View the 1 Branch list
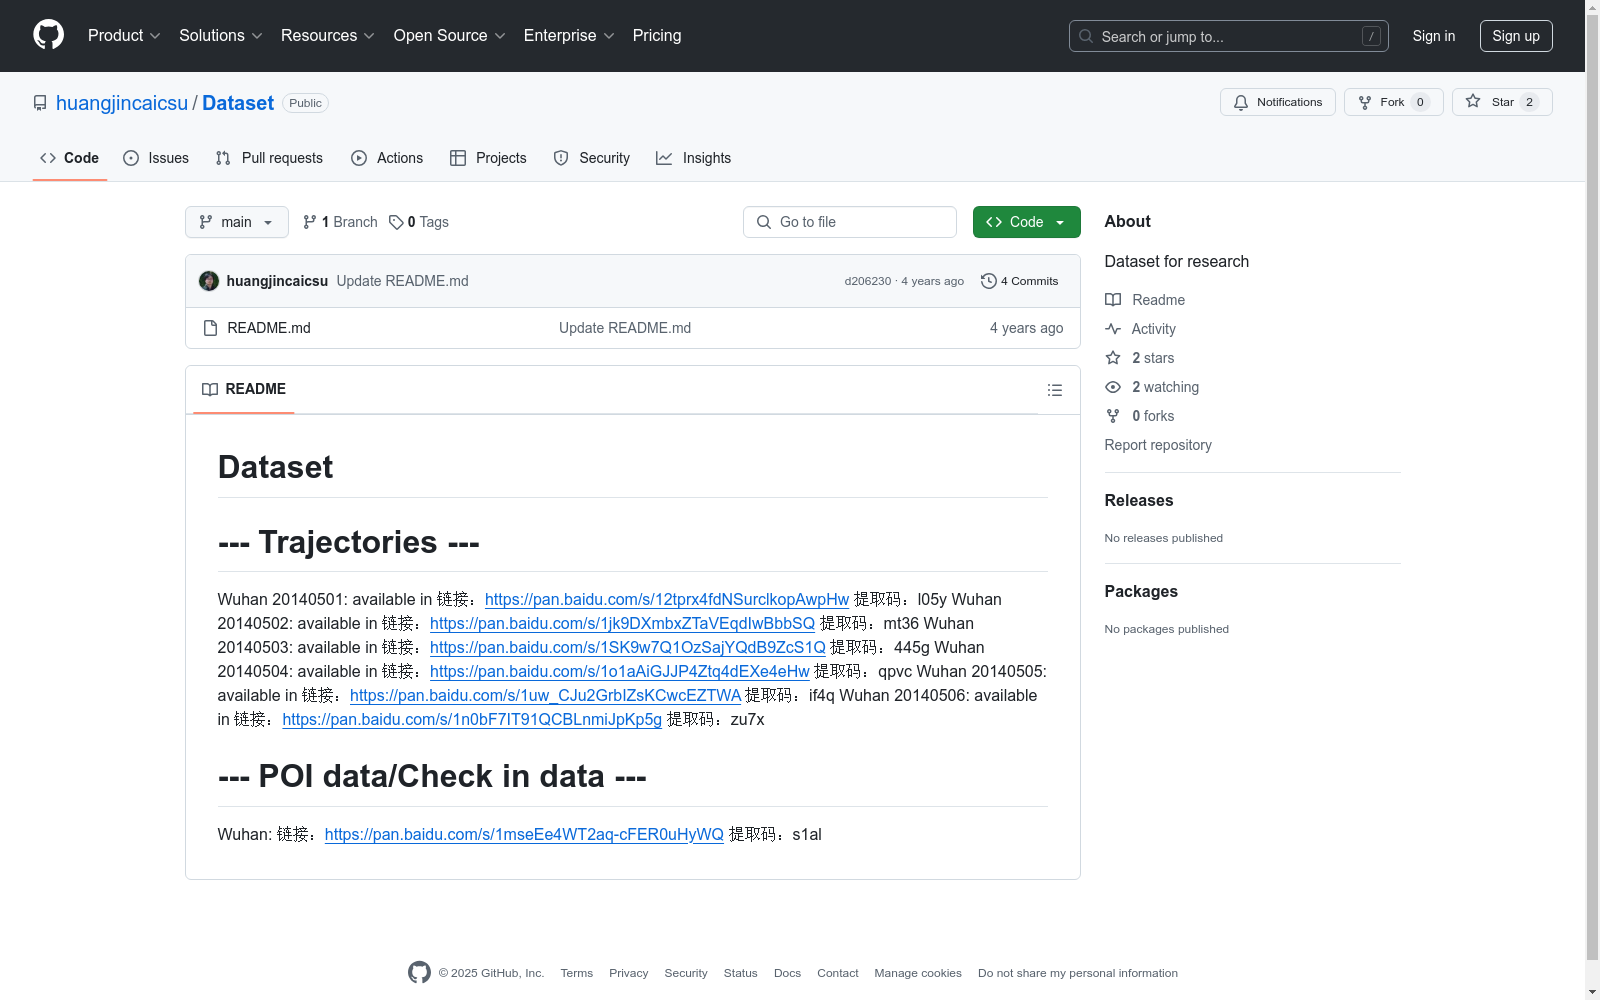This screenshot has height=1000, width=1600. tap(340, 222)
